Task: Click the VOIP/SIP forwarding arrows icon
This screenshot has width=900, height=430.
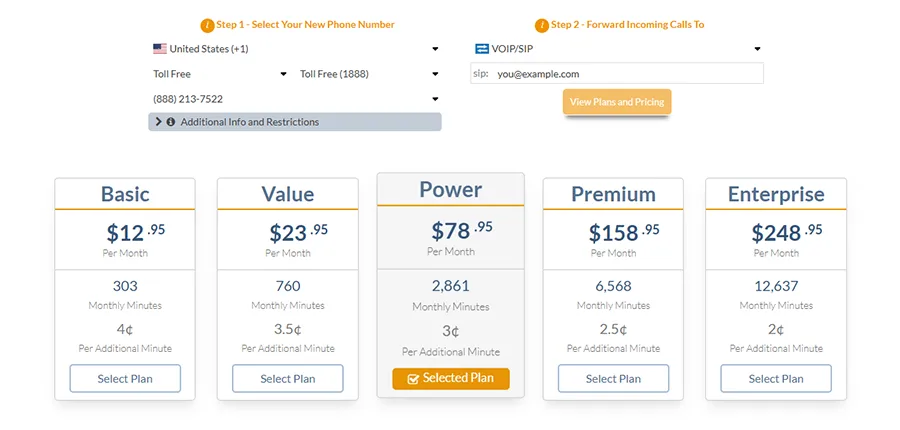Action: point(481,48)
